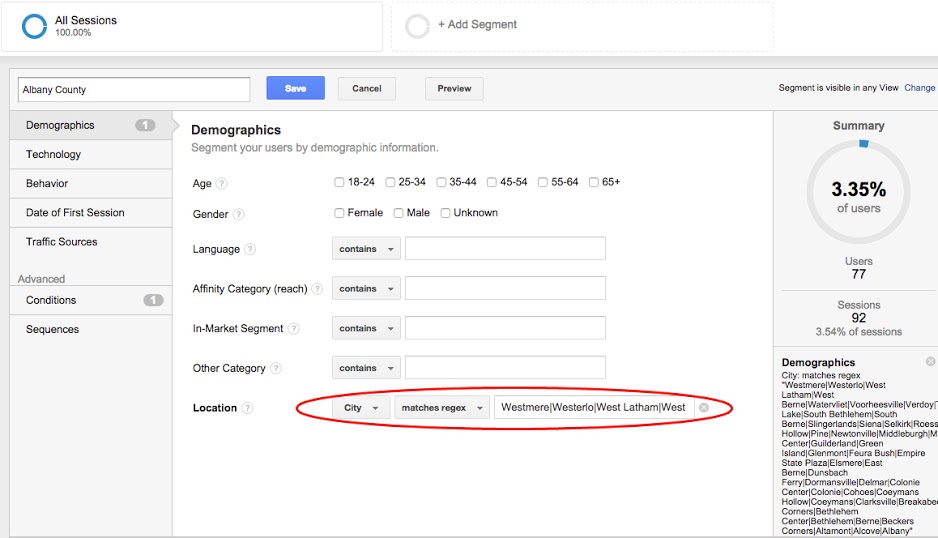938x538 pixels.
Task: Click the Change view visibility link
Action: (919, 88)
